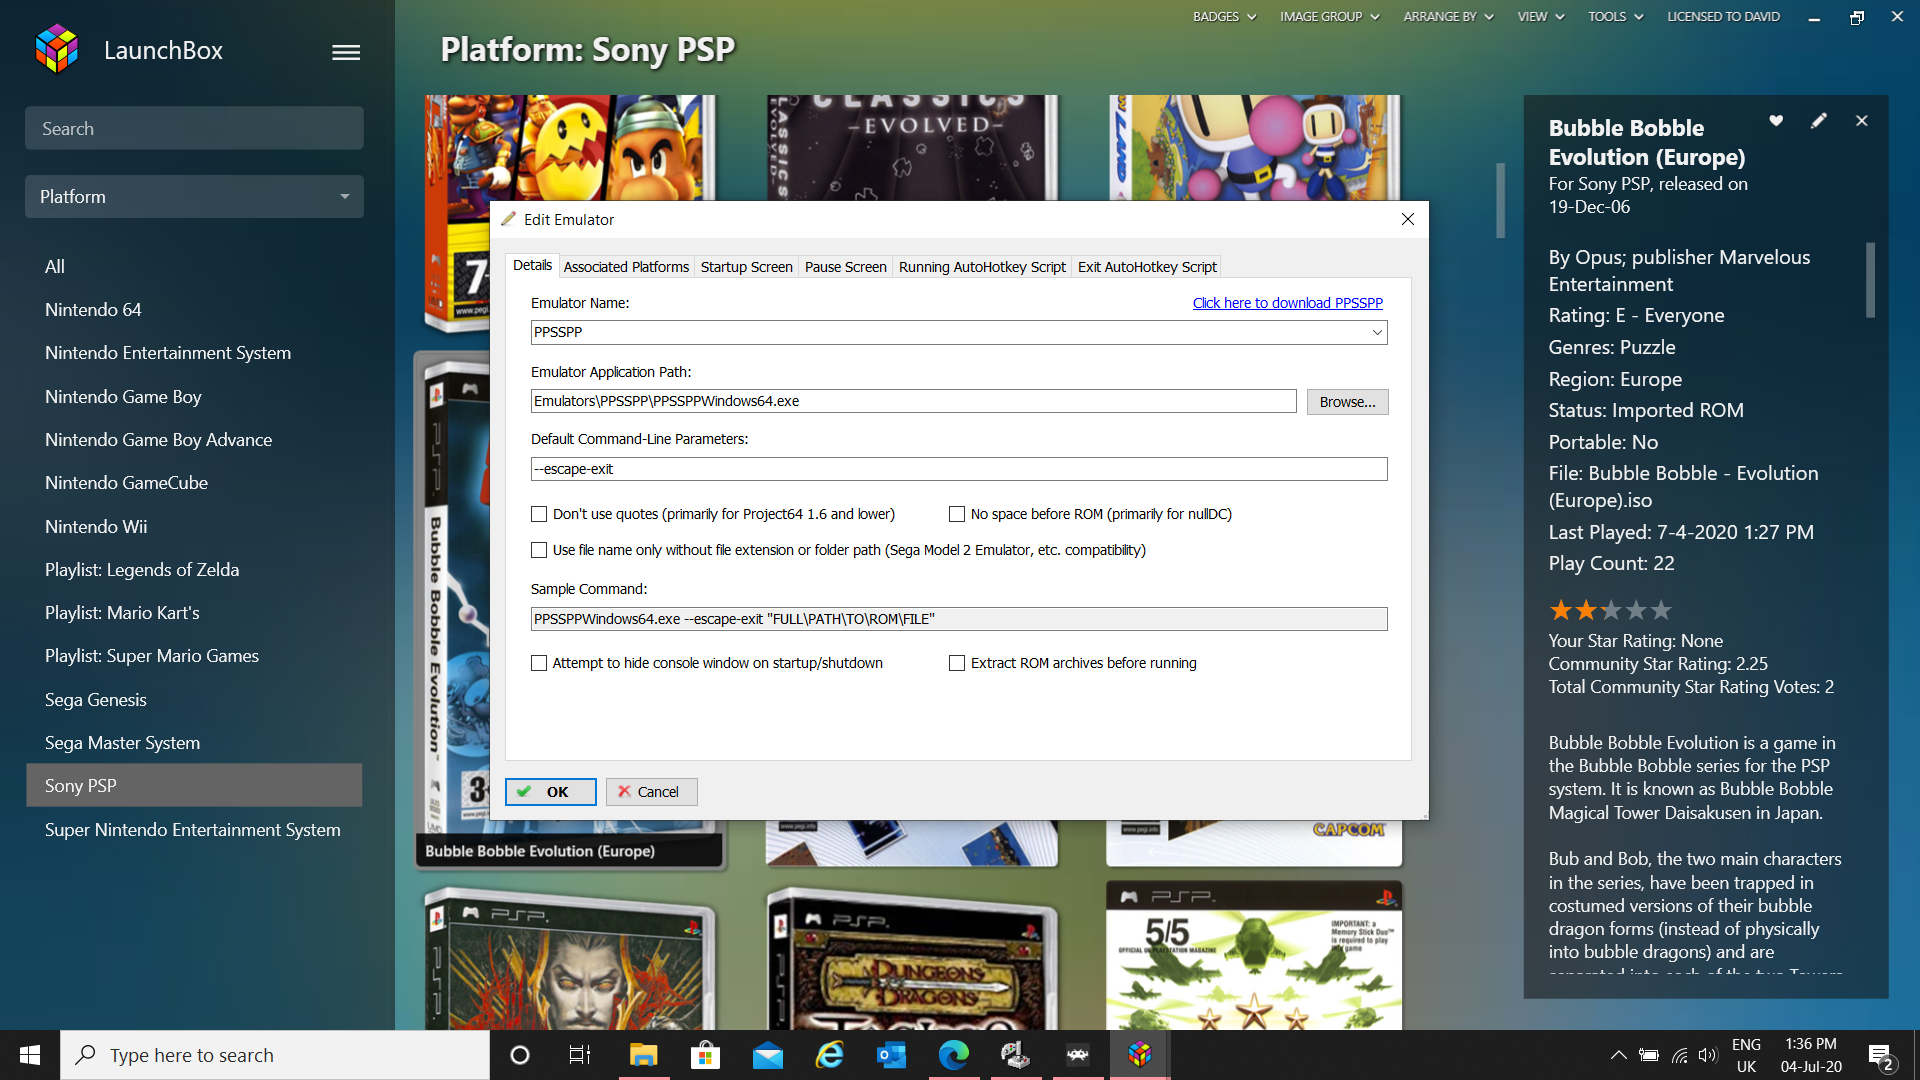
Task: Click Windows taskbar search box
Action: click(x=275, y=1055)
